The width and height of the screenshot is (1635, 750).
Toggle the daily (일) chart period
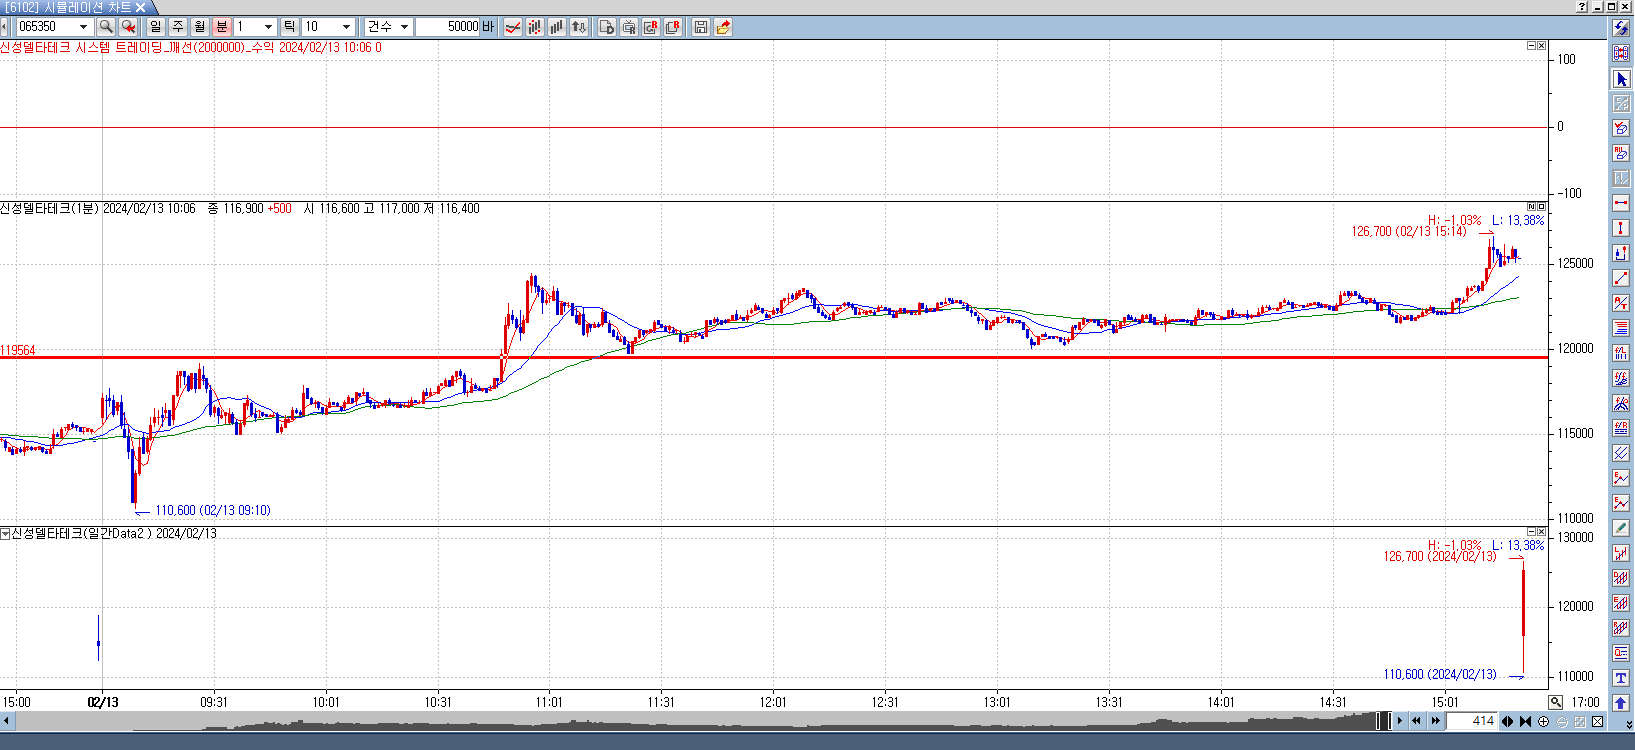(156, 27)
